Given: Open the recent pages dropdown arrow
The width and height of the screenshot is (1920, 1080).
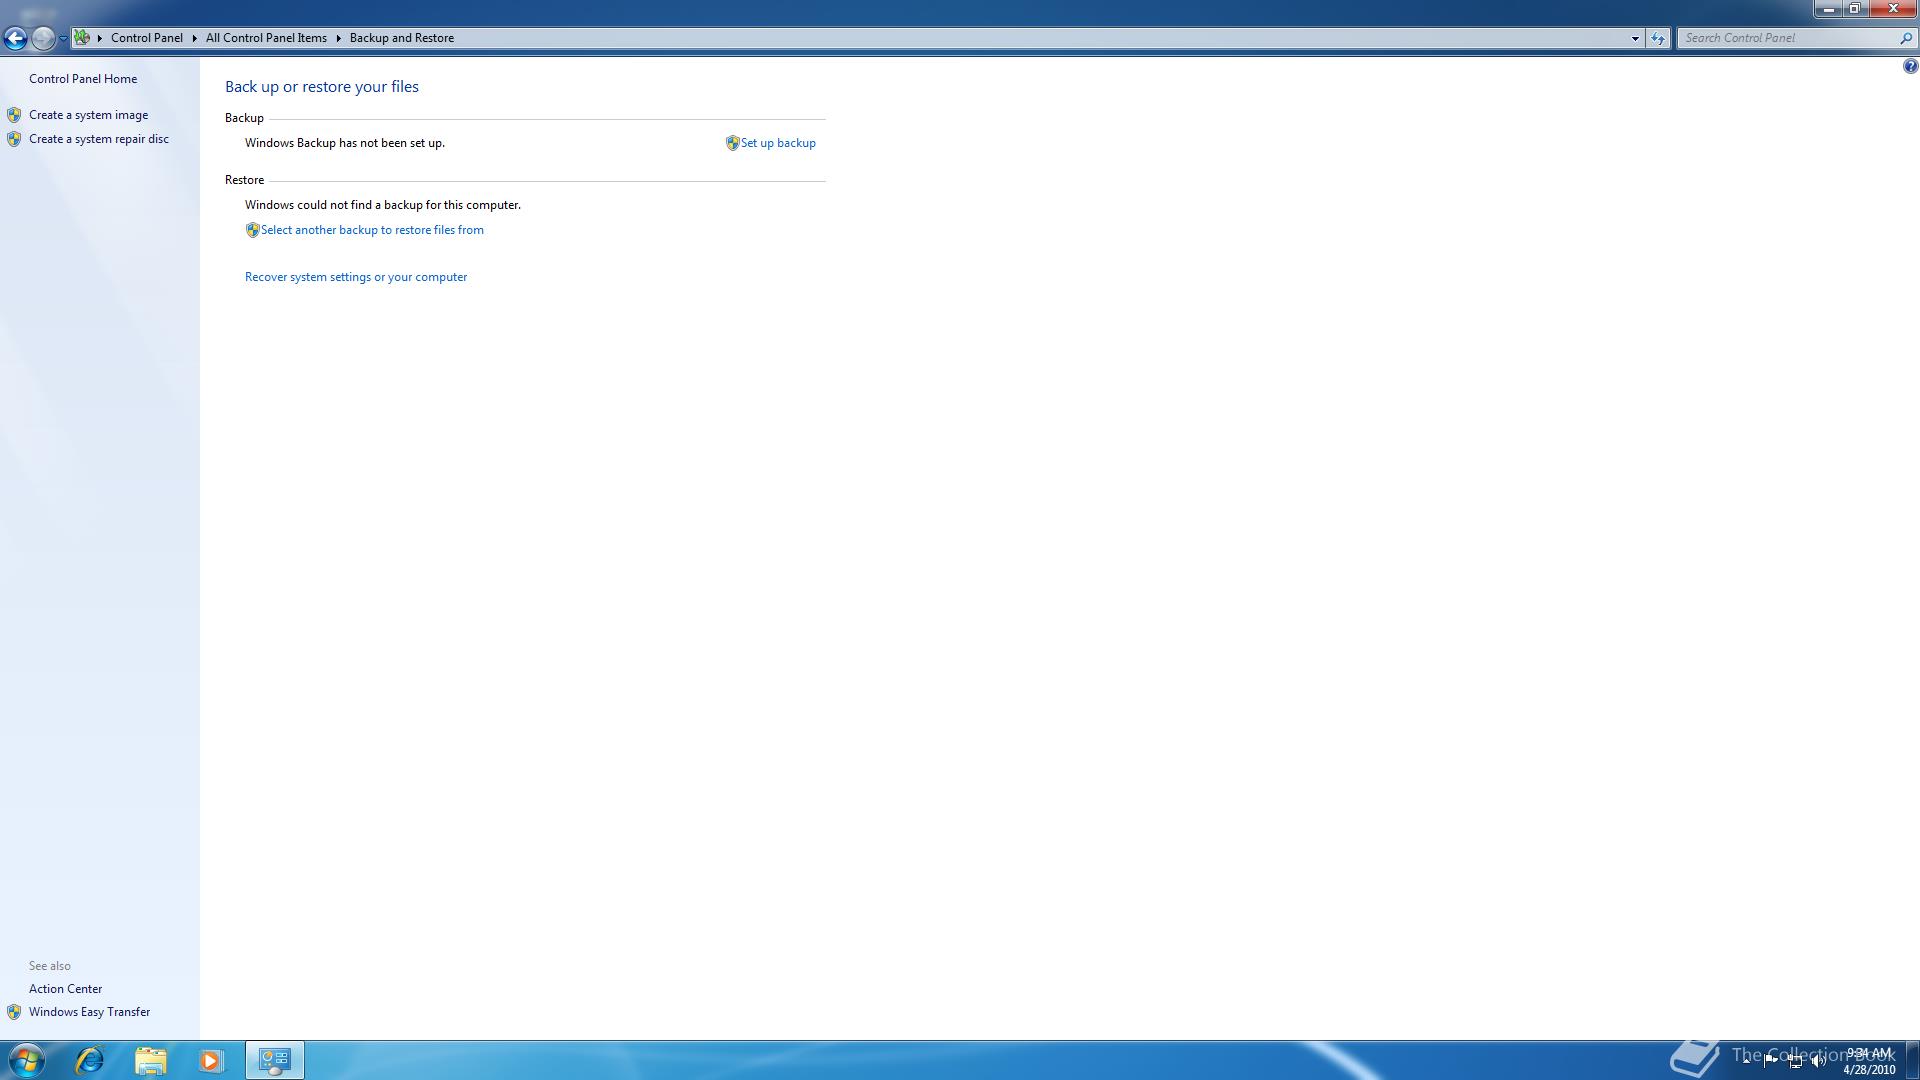Looking at the screenshot, I should [x=63, y=38].
